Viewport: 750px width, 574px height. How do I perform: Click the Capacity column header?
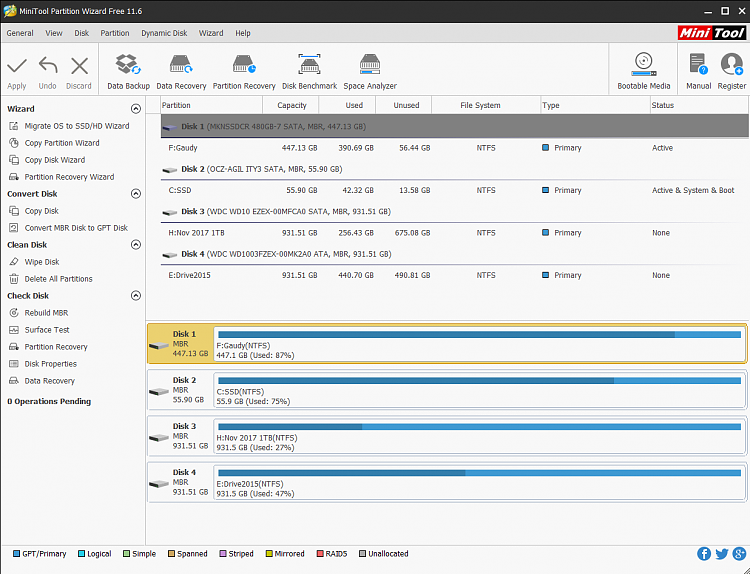[x=291, y=105]
